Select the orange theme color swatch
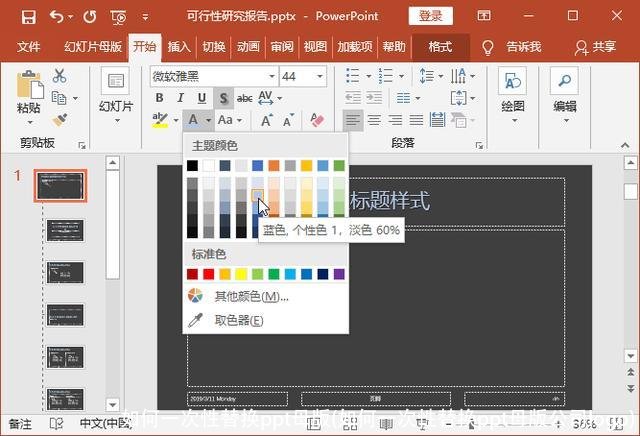640x436 pixels. tap(274, 166)
